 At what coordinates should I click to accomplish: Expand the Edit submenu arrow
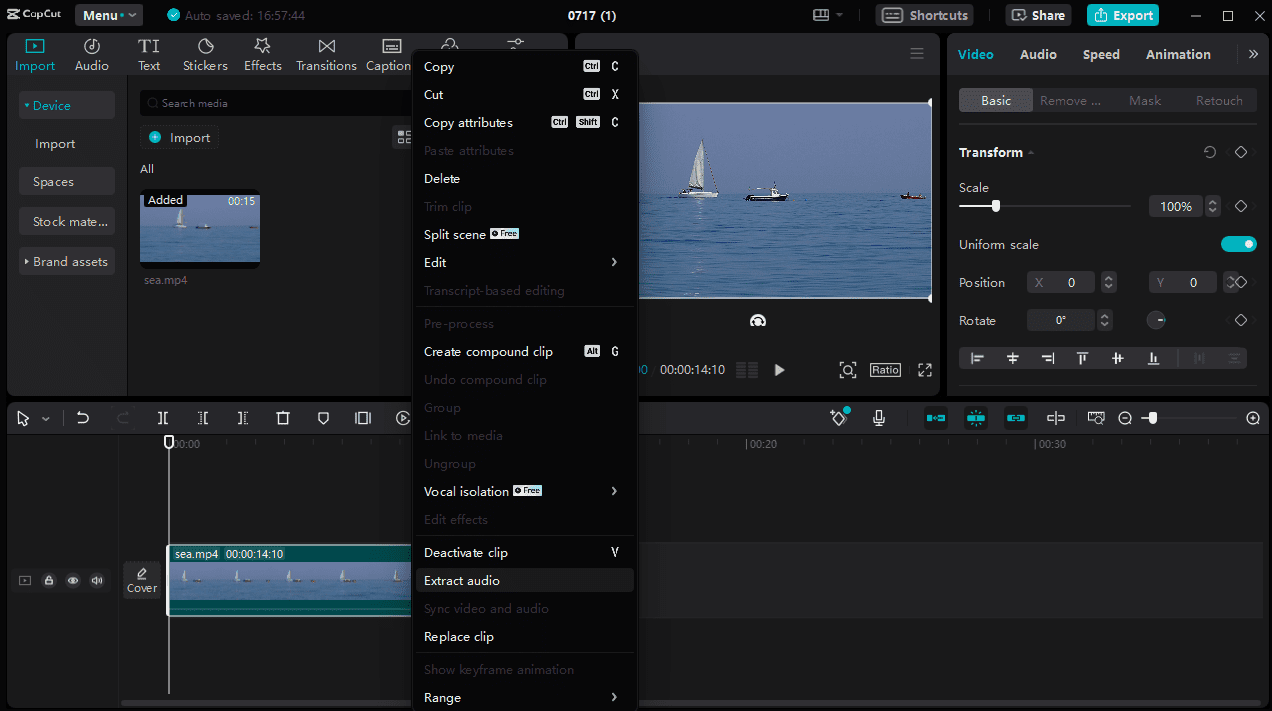coord(614,262)
